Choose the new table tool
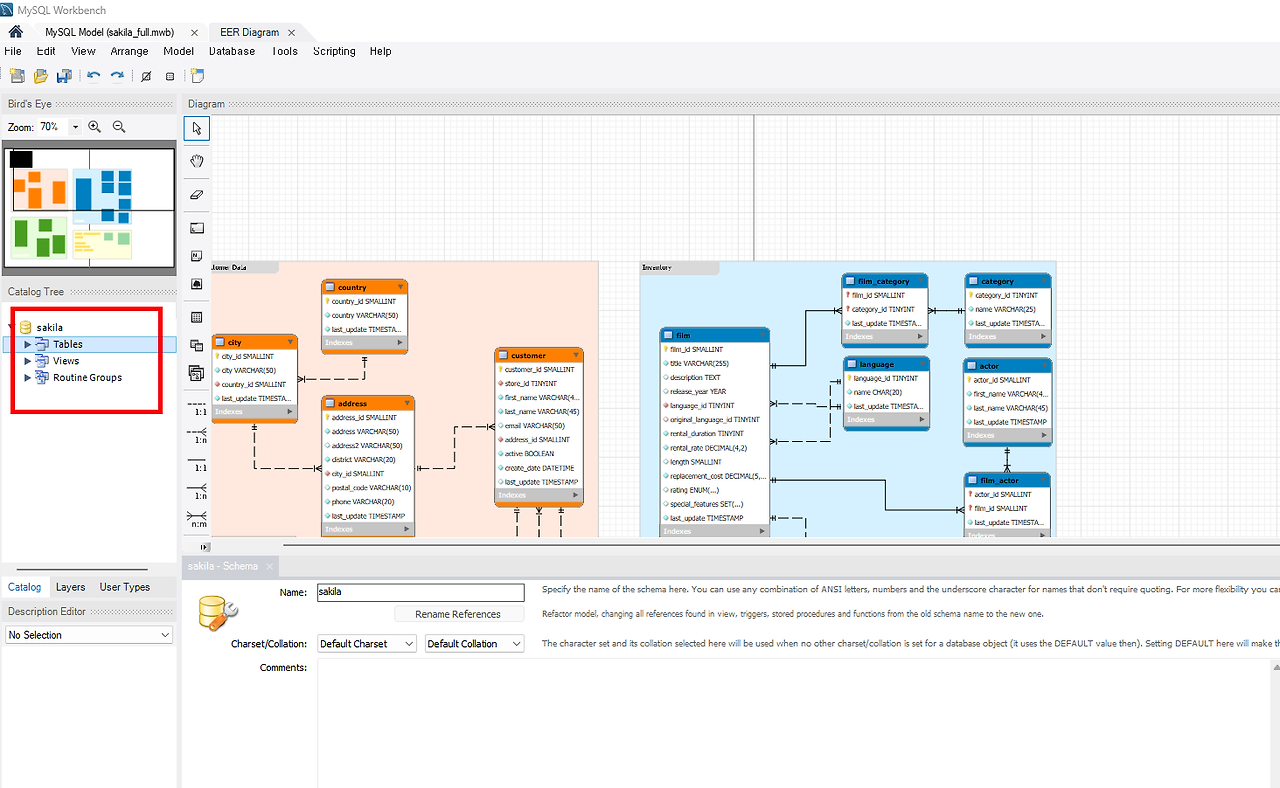 197,317
